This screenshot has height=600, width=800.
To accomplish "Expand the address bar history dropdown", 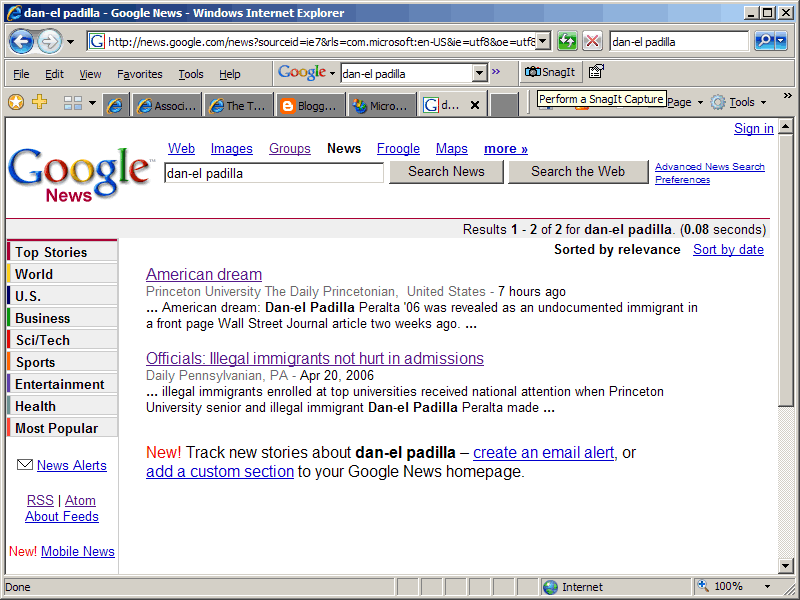I will pyautogui.click(x=543, y=41).
